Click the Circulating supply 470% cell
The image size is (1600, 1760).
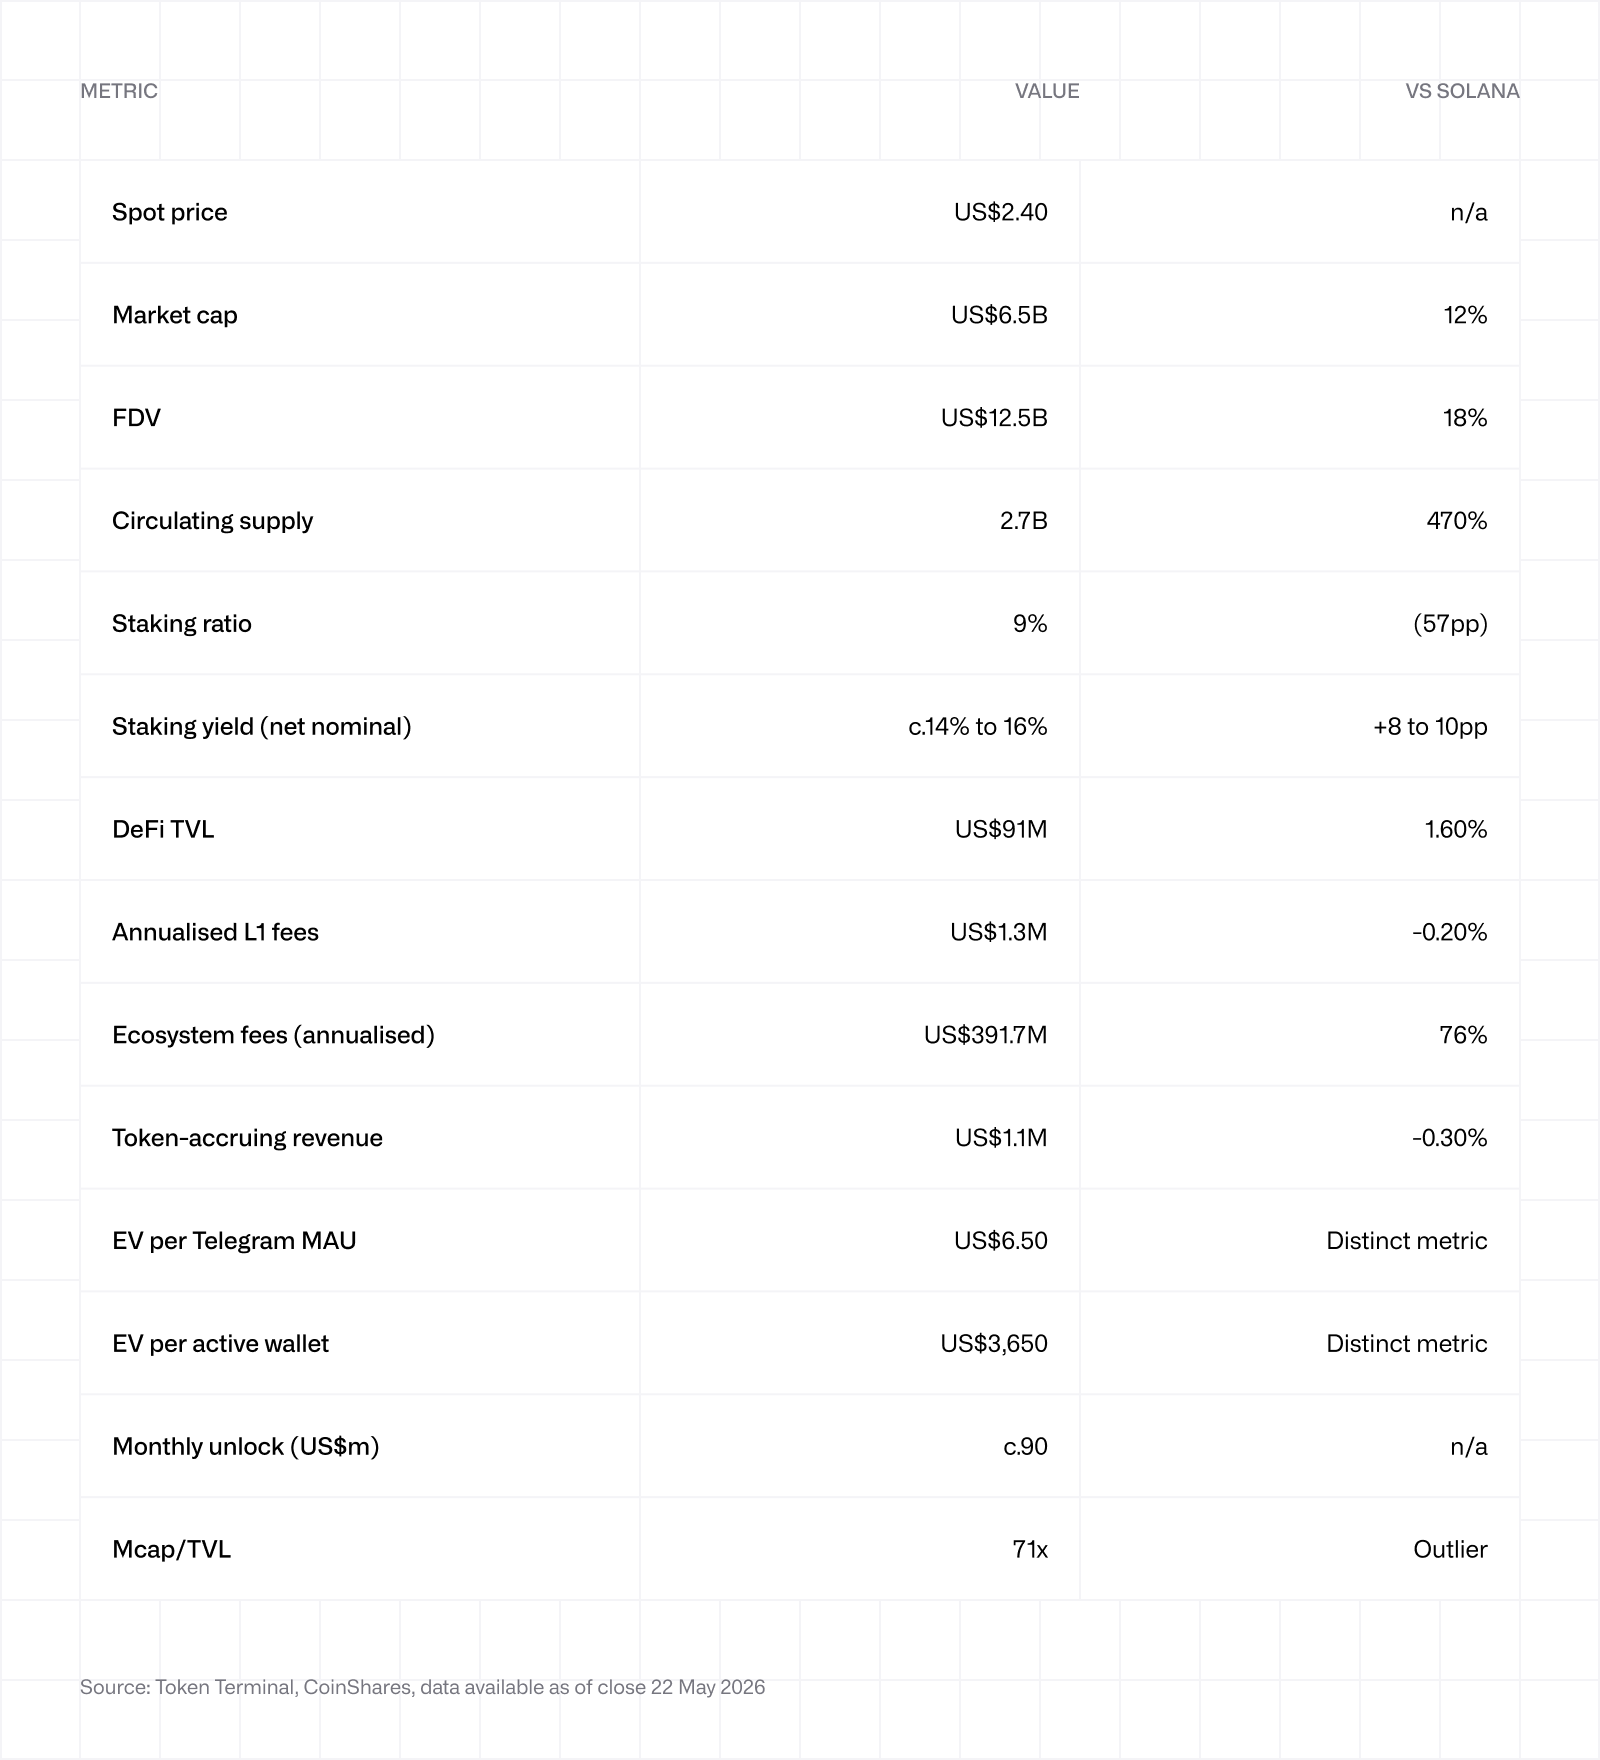pos(1457,521)
